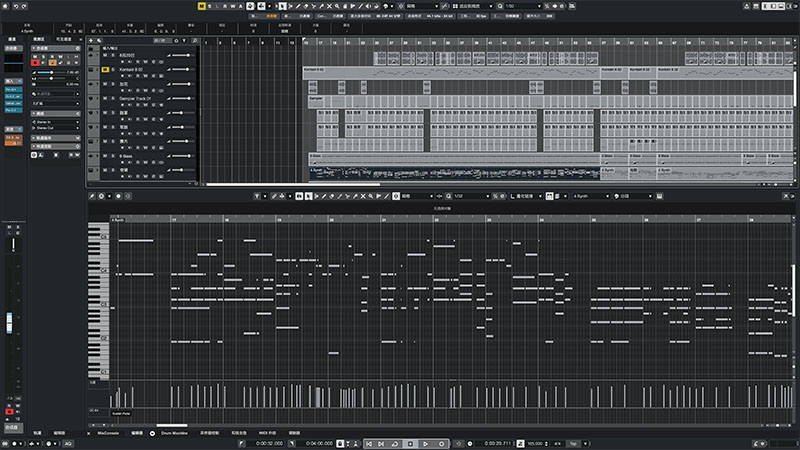This screenshot has height=450, width=800.
Task: Select the 9 Bass track name
Action: click(126, 156)
